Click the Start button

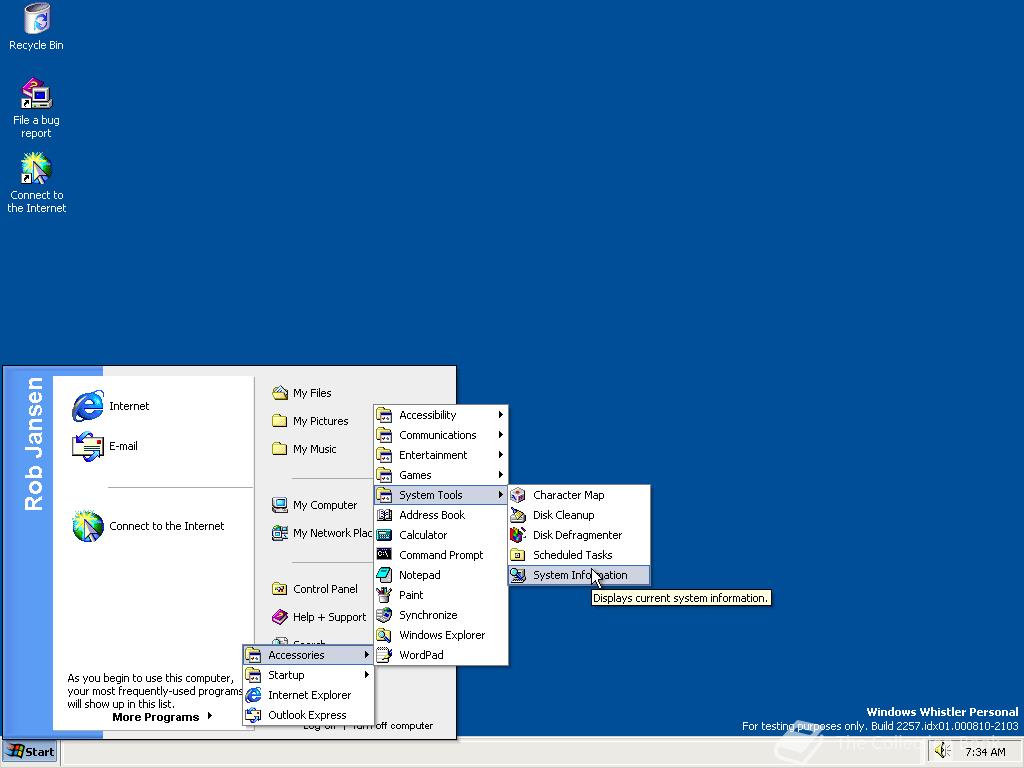pyautogui.click(x=30, y=752)
